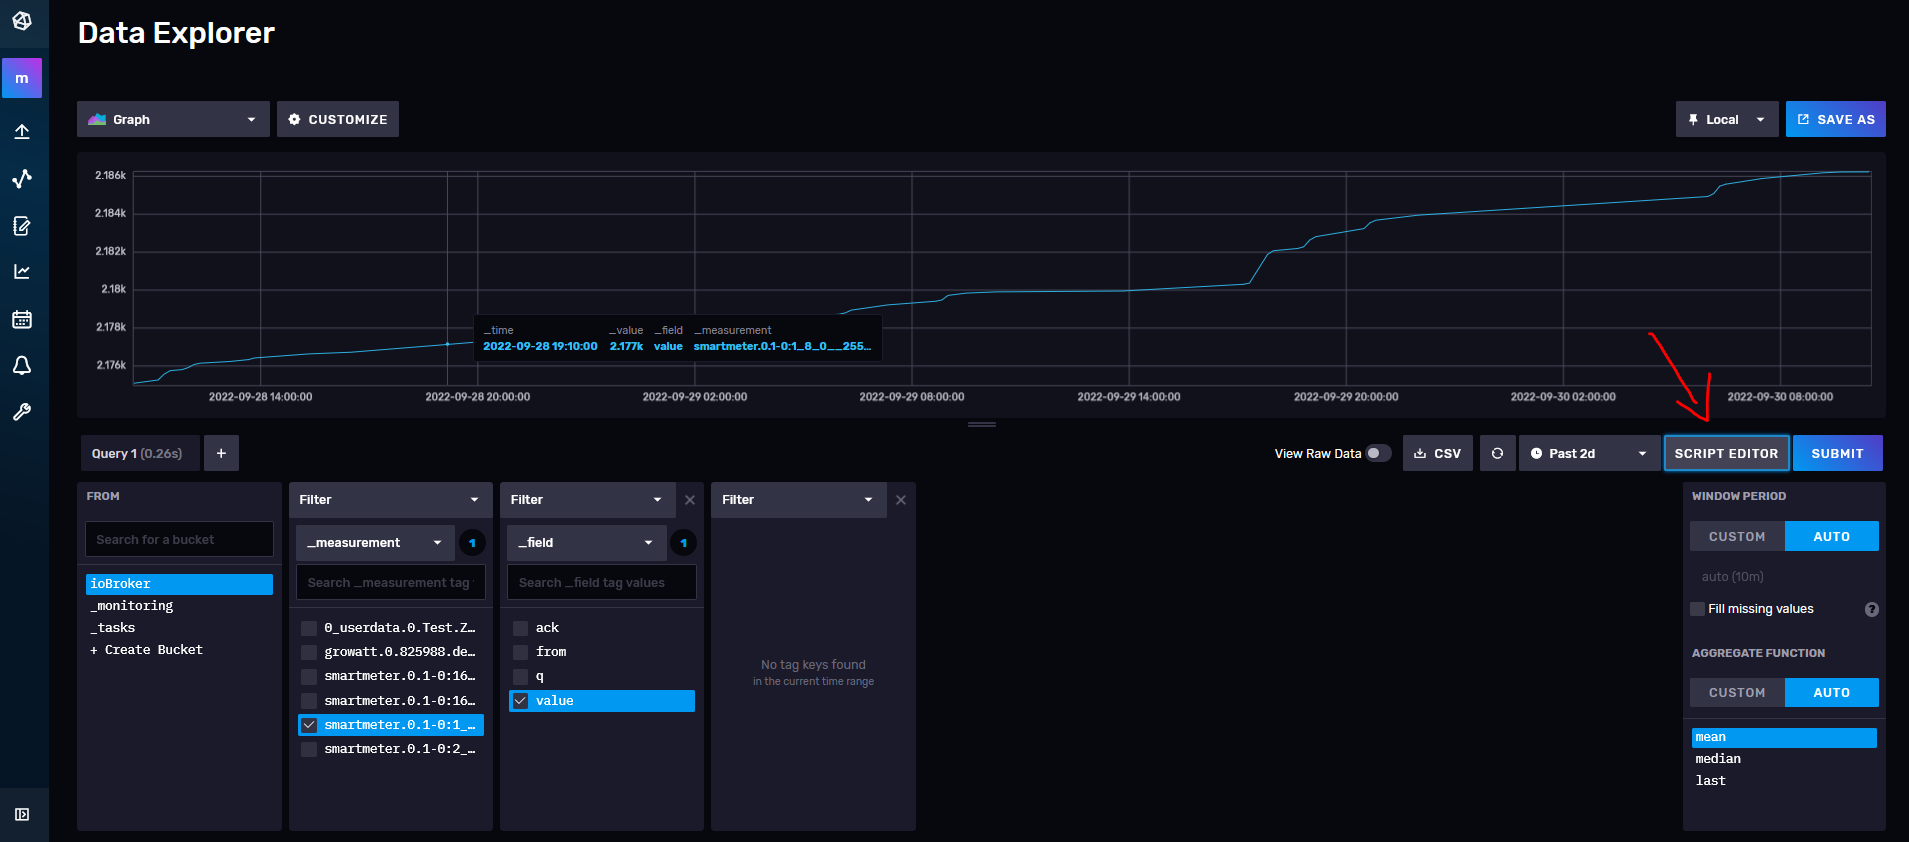Select the _monitoring bucket
This screenshot has height=842, width=1909.
click(x=180, y=606)
